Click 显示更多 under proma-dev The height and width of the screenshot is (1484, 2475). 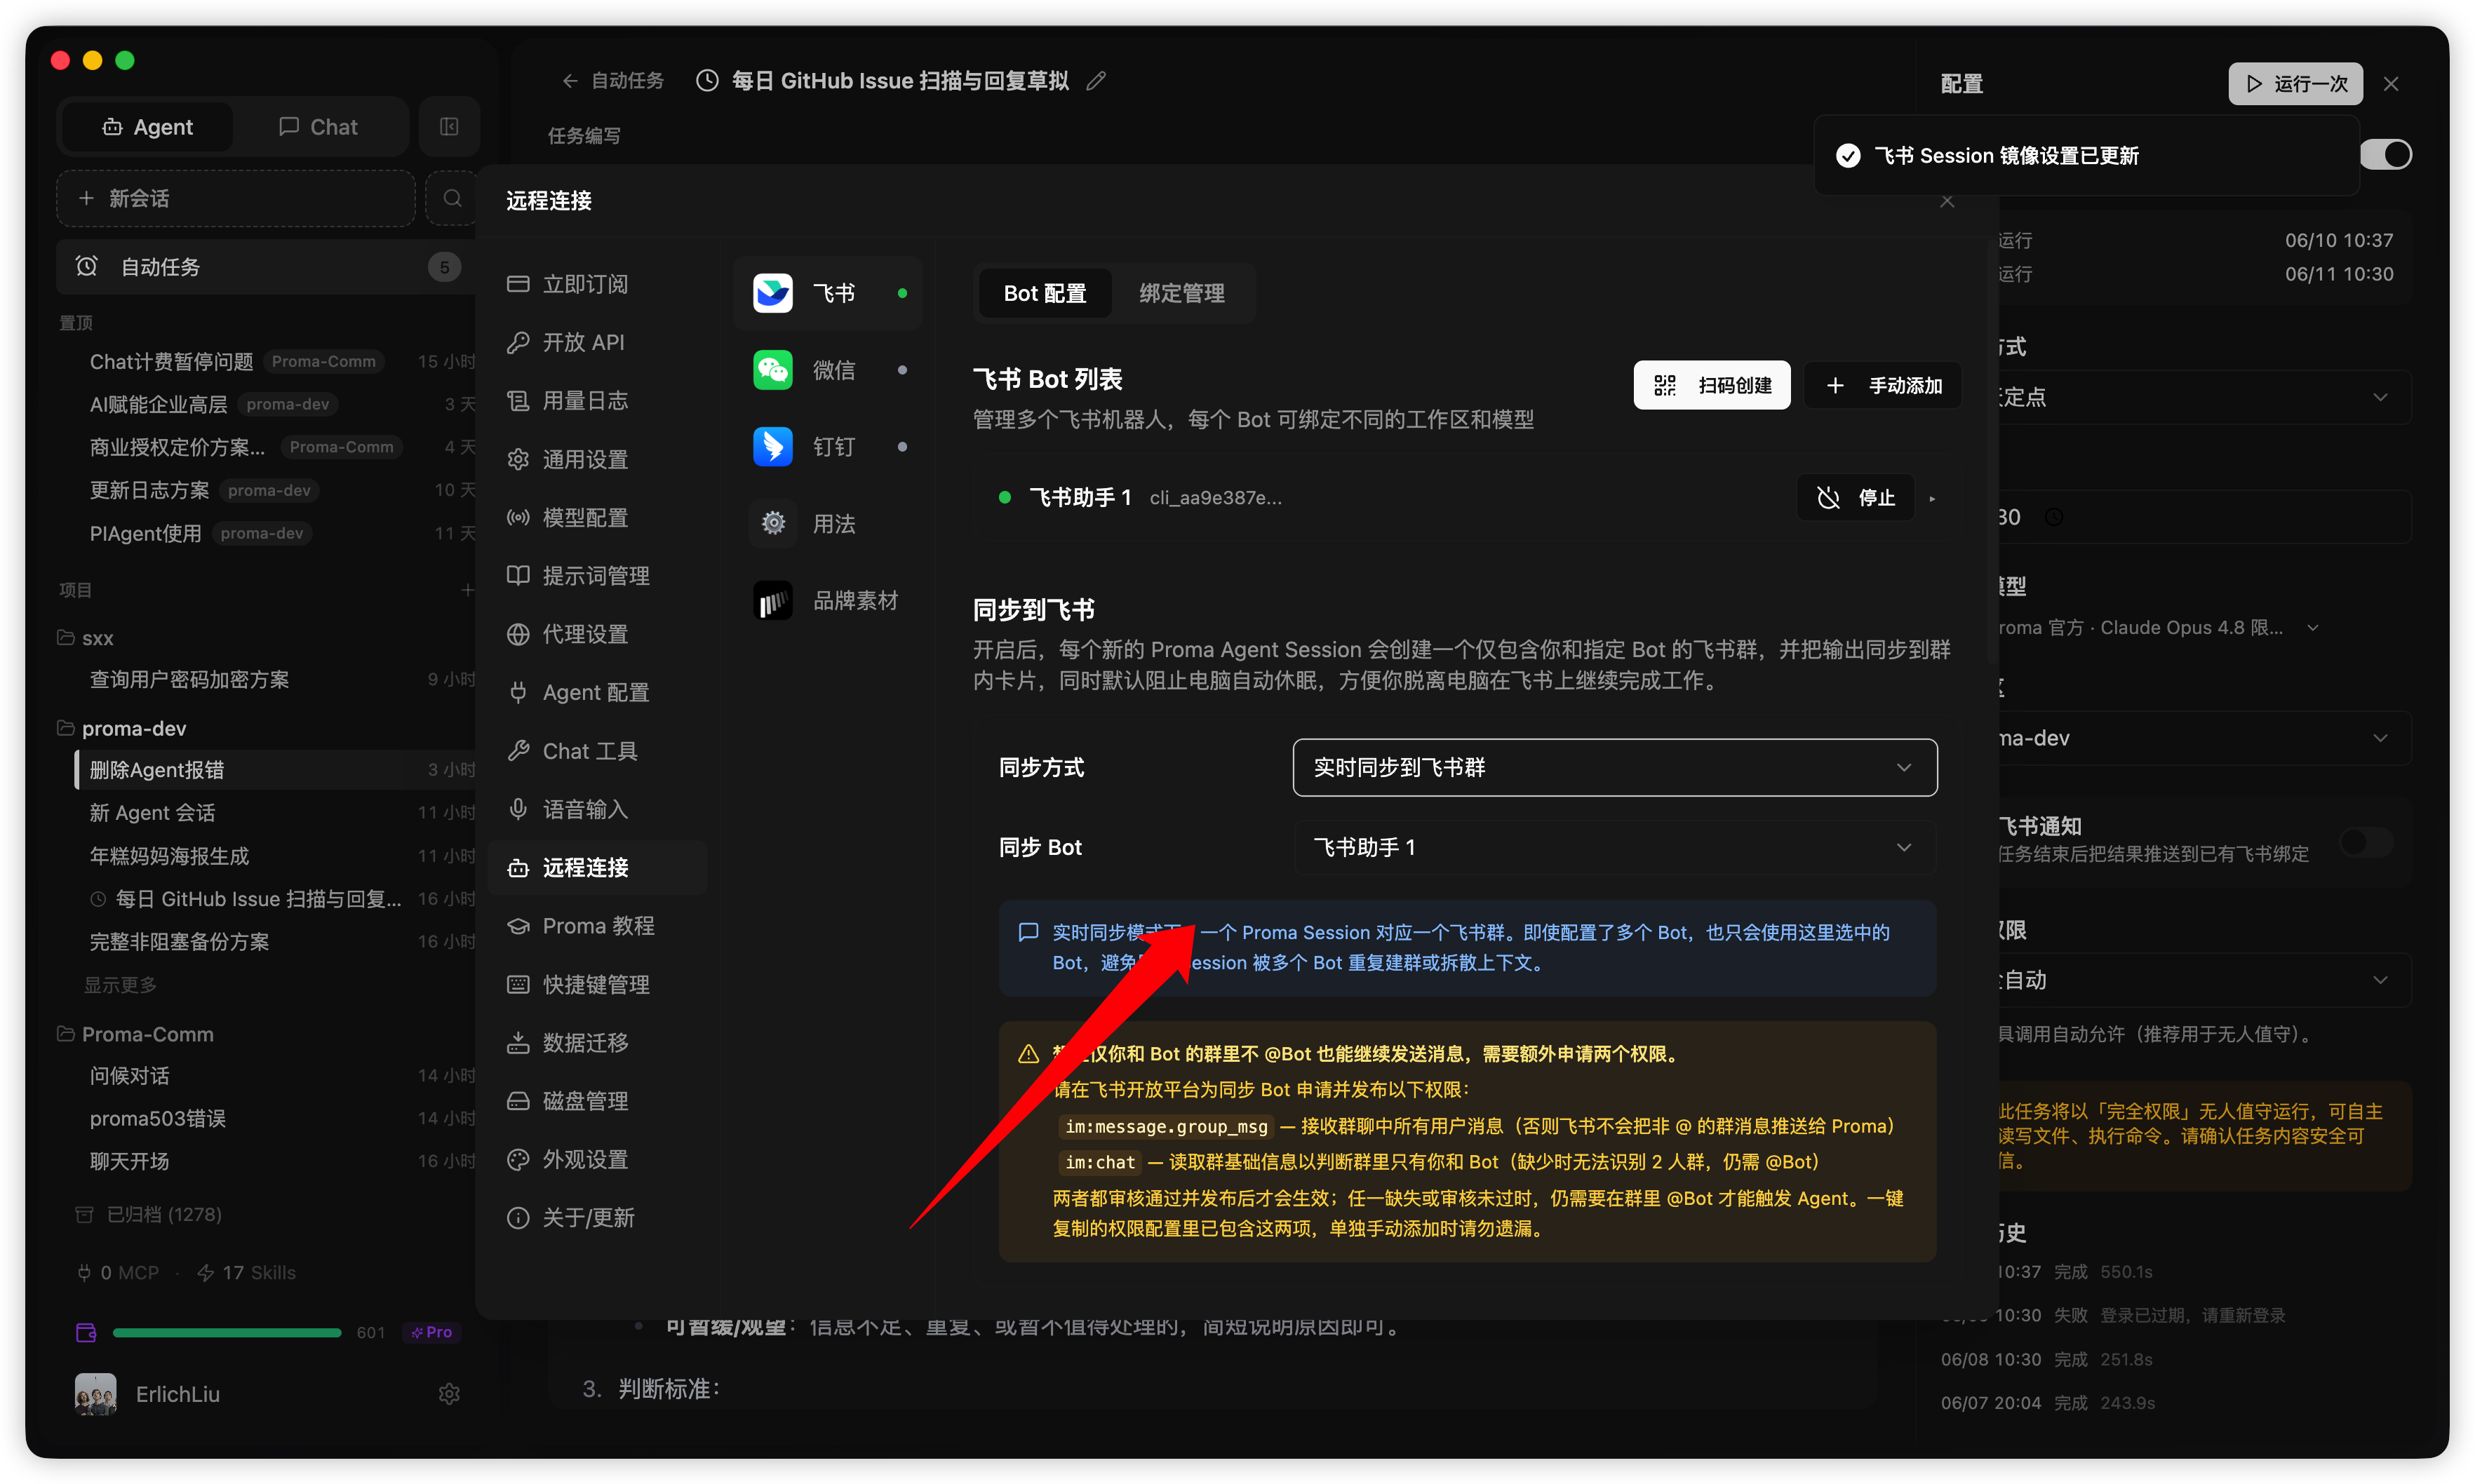coord(120,985)
